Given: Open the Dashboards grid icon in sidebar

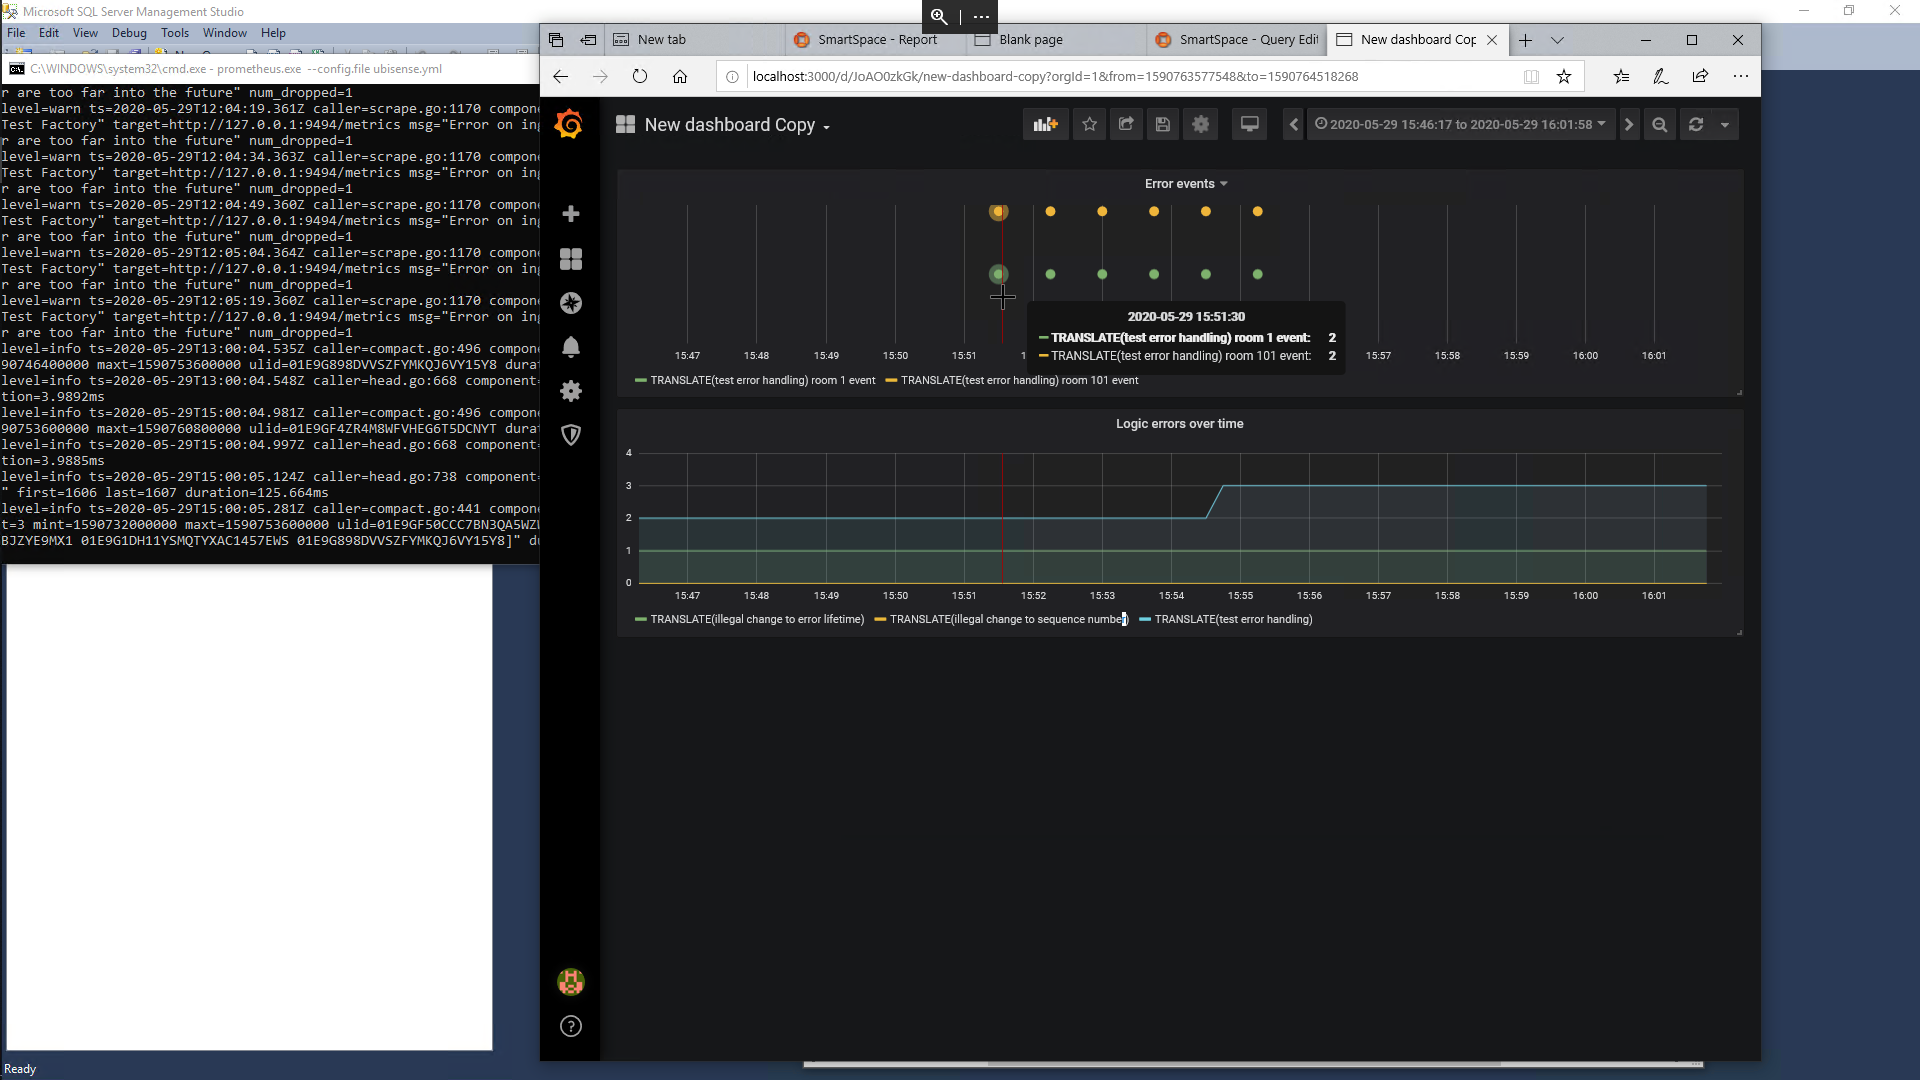Looking at the screenshot, I should (x=571, y=259).
